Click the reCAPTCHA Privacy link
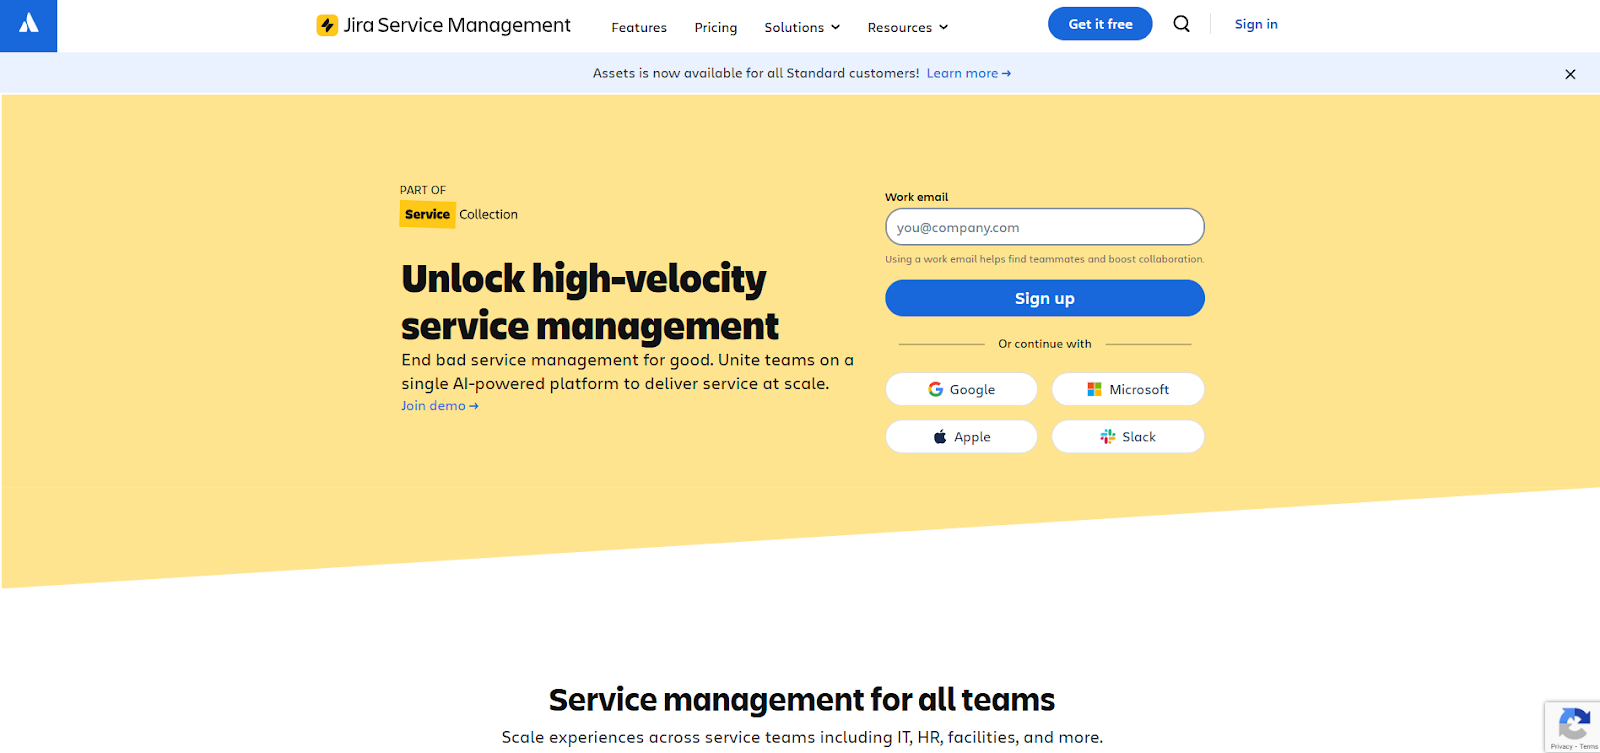Viewport: 1600px width, 753px height. (x=1561, y=746)
